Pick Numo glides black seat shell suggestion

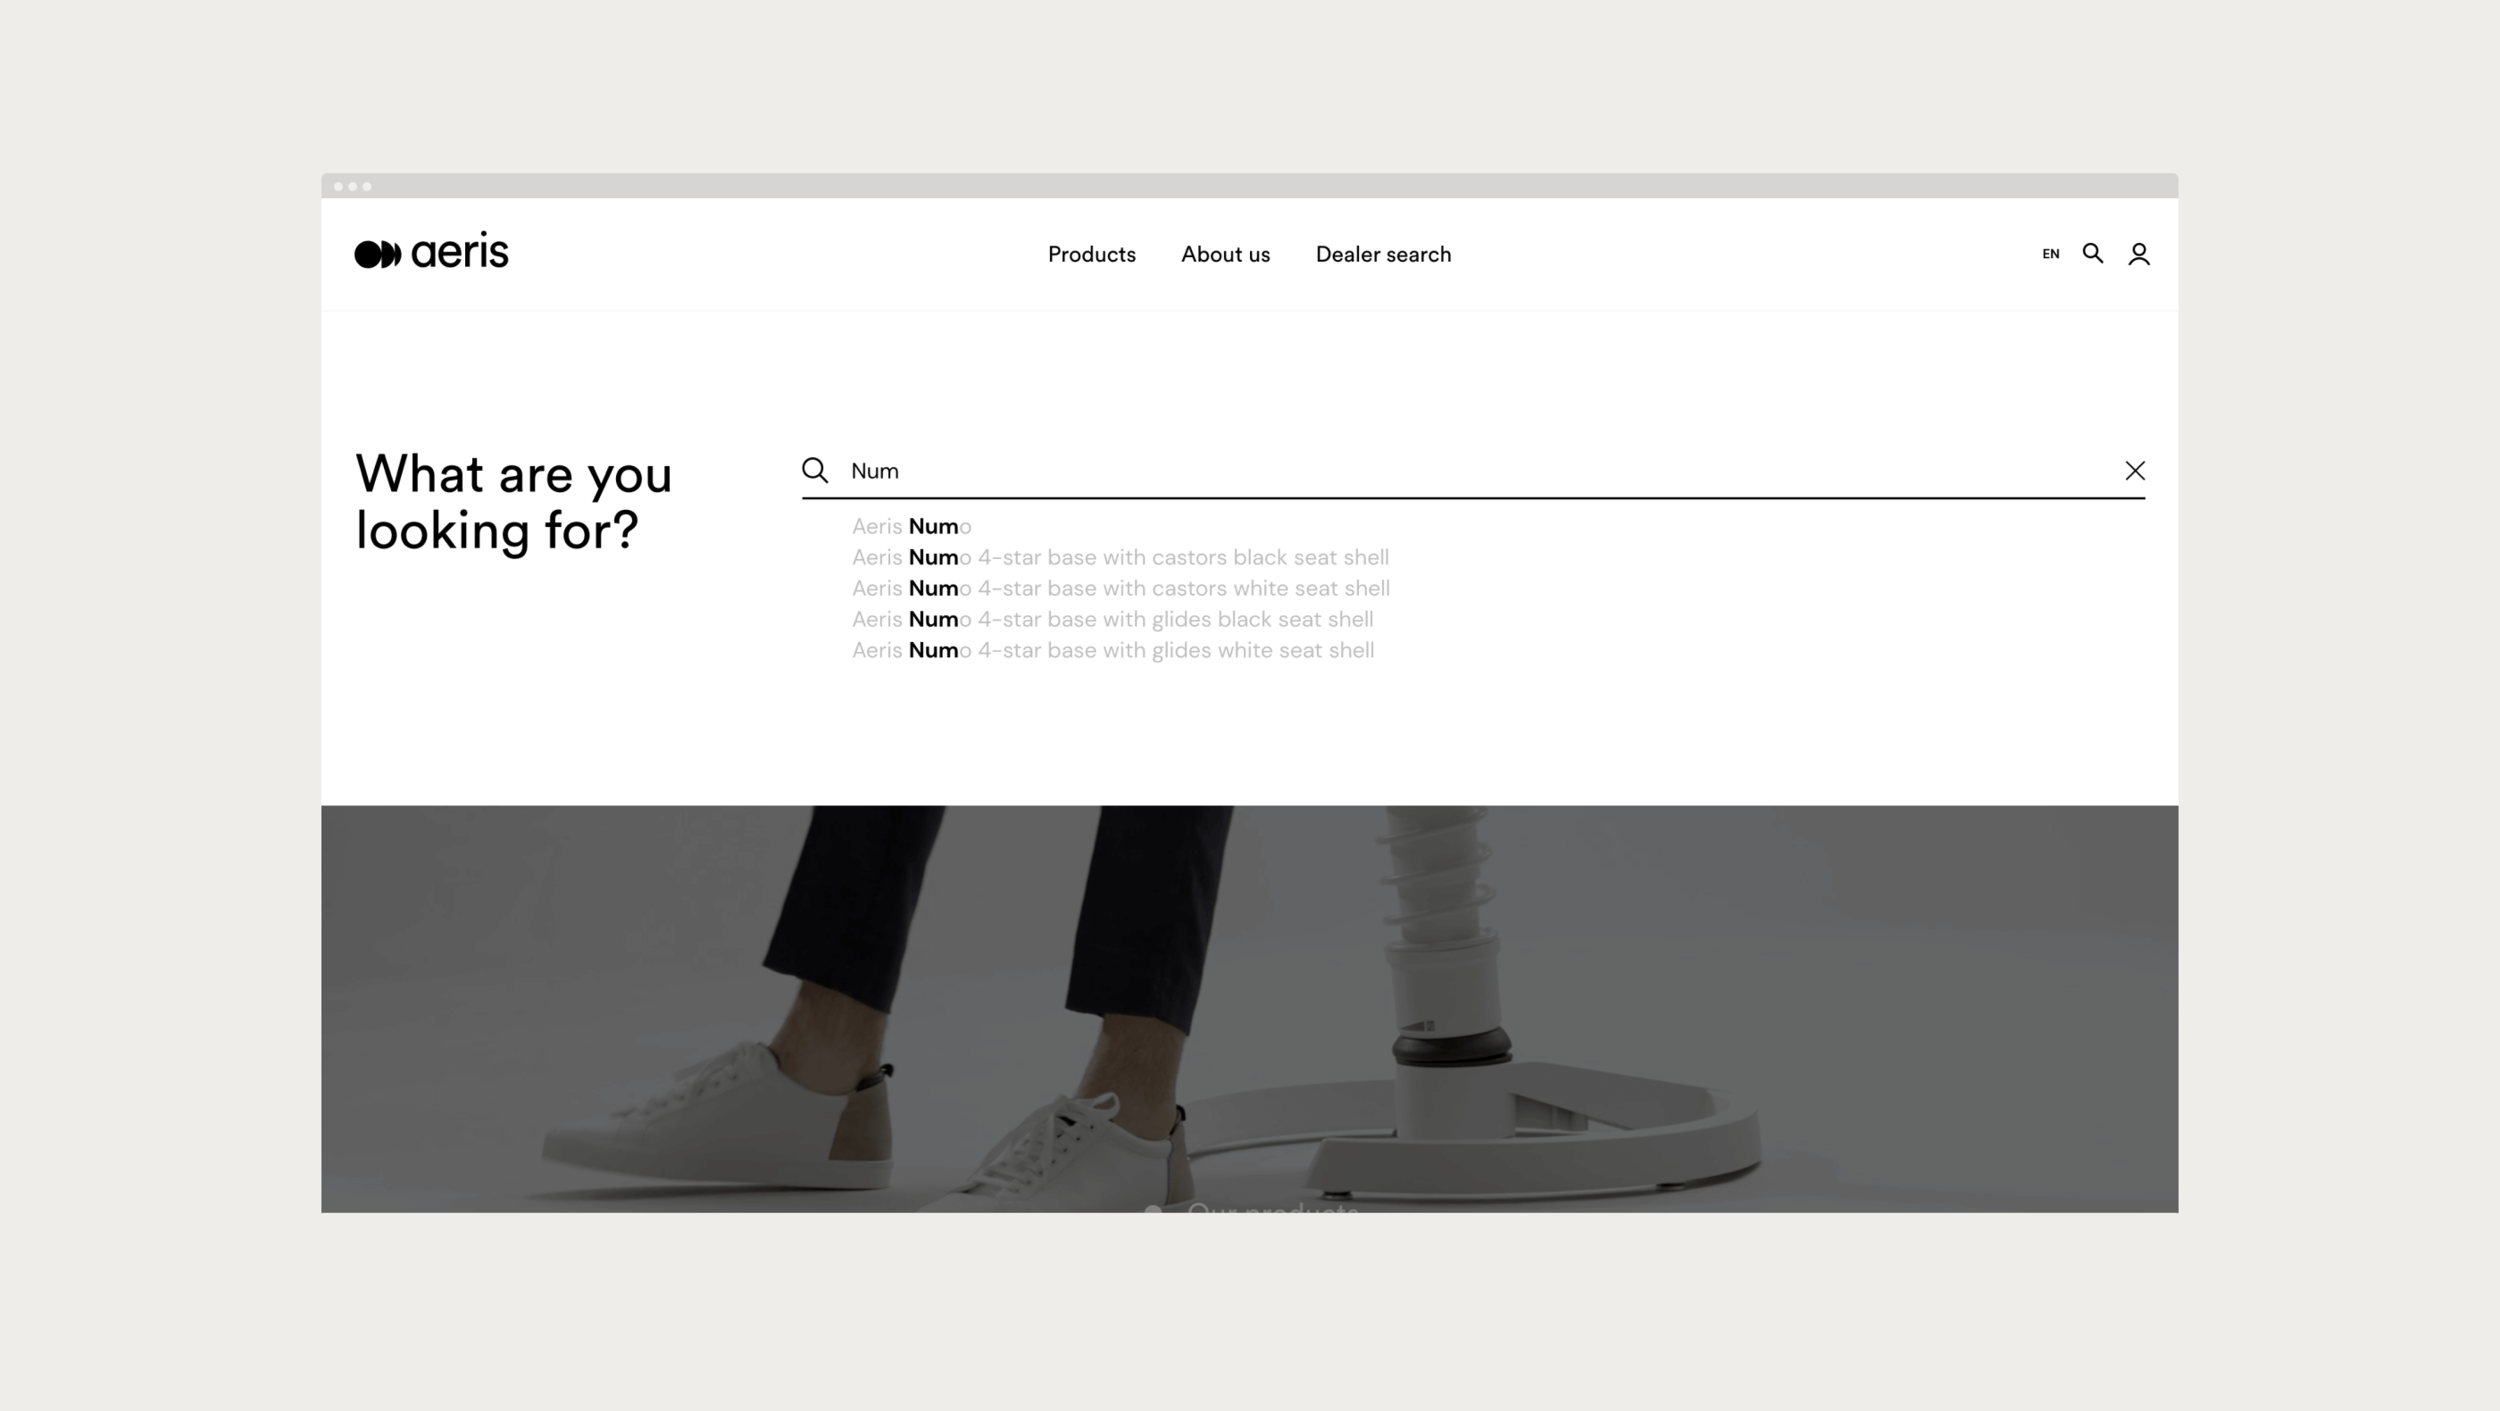tap(1112, 619)
